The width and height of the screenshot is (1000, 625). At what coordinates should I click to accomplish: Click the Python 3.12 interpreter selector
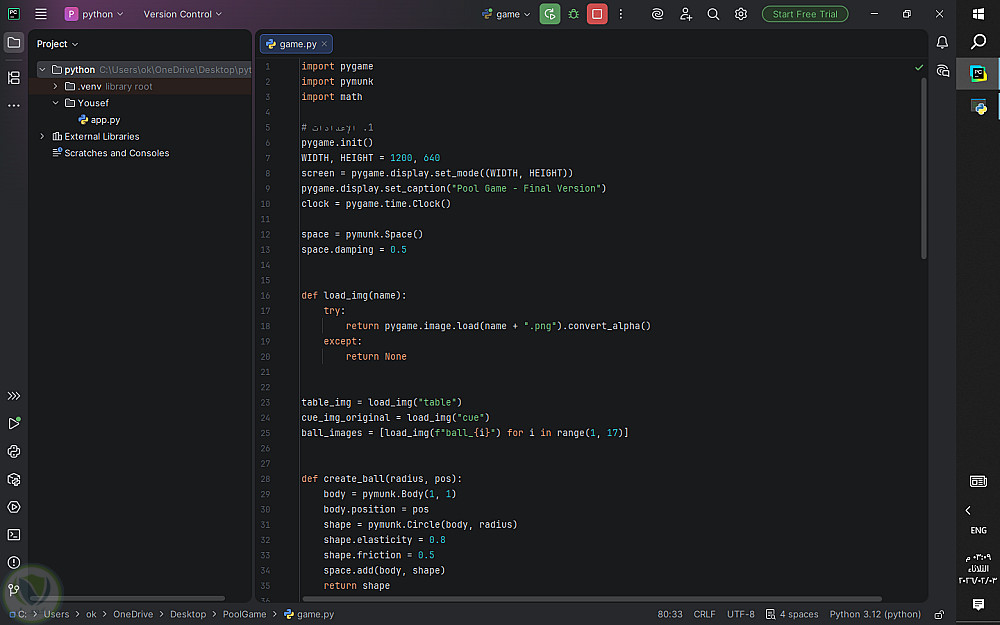pyautogui.click(x=875, y=614)
